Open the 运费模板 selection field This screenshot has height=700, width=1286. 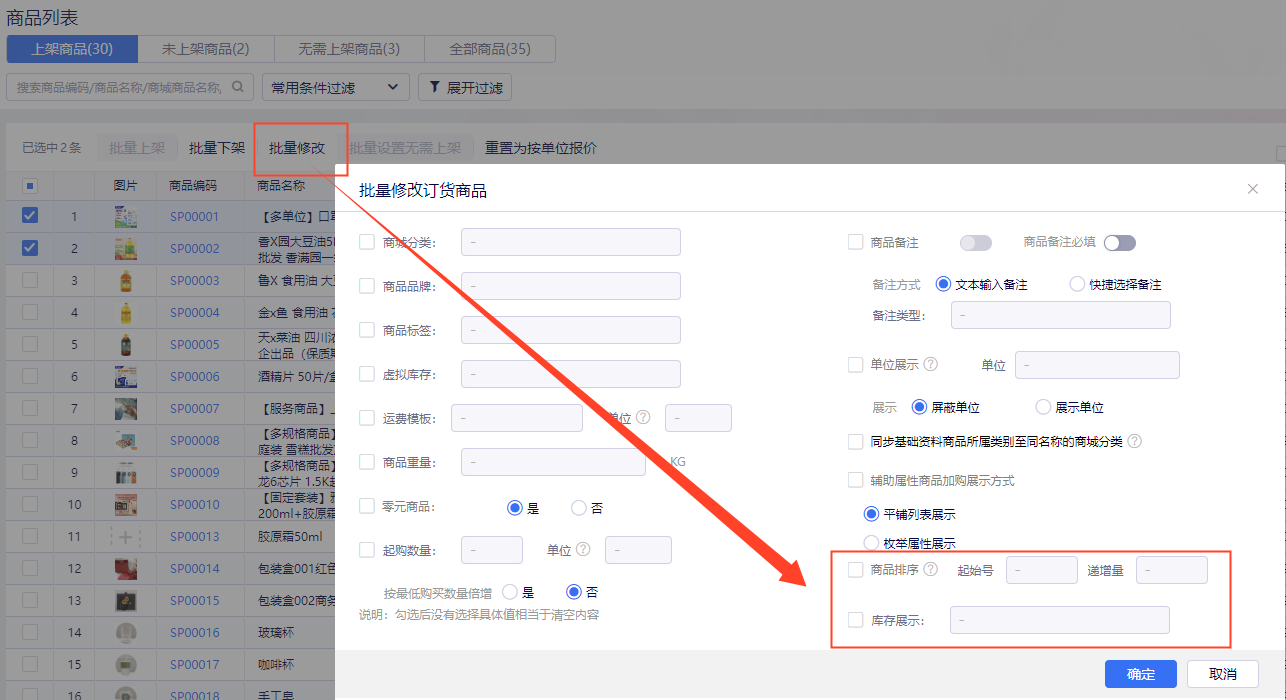517,418
